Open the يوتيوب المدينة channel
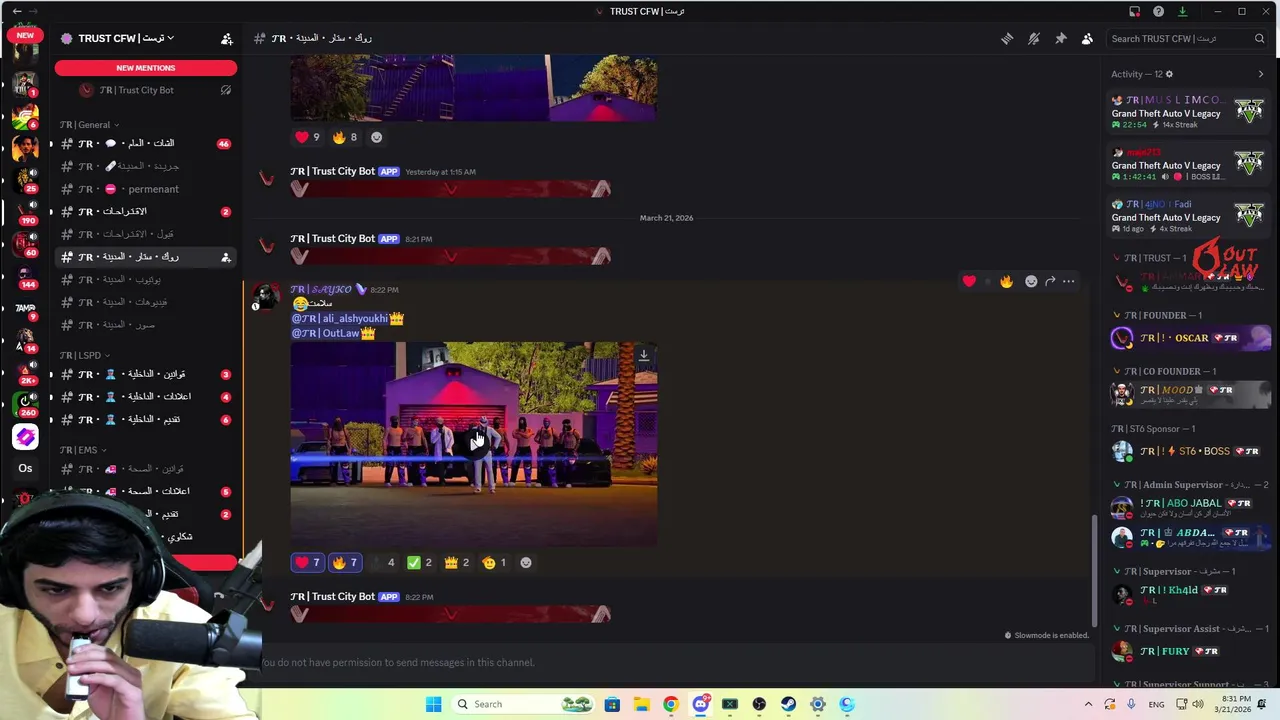The width and height of the screenshot is (1280, 720). [146, 279]
